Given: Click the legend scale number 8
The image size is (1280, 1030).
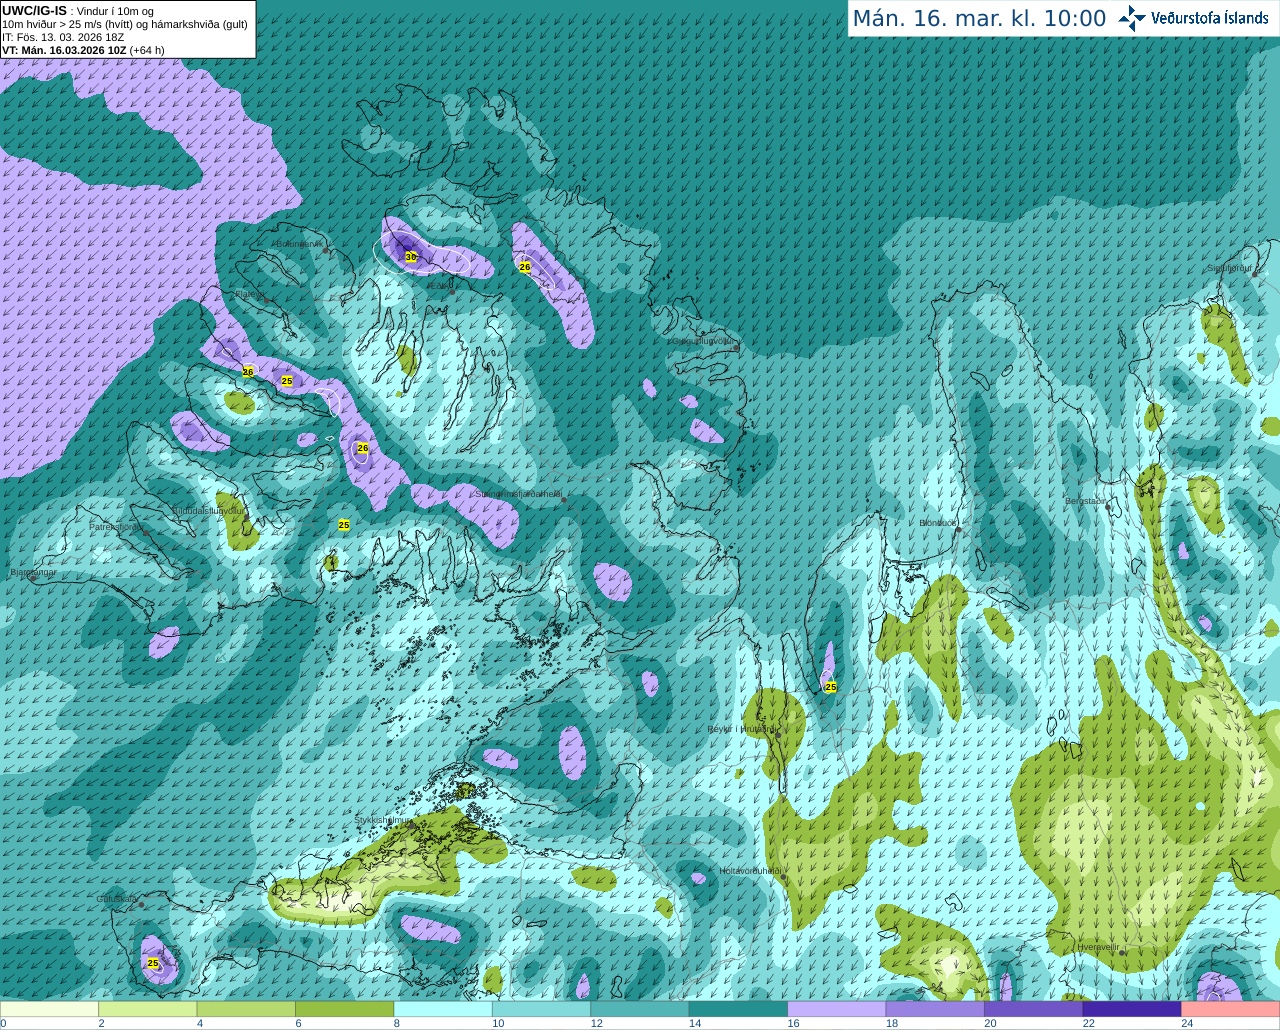Looking at the screenshot, I should [397, 1023].
